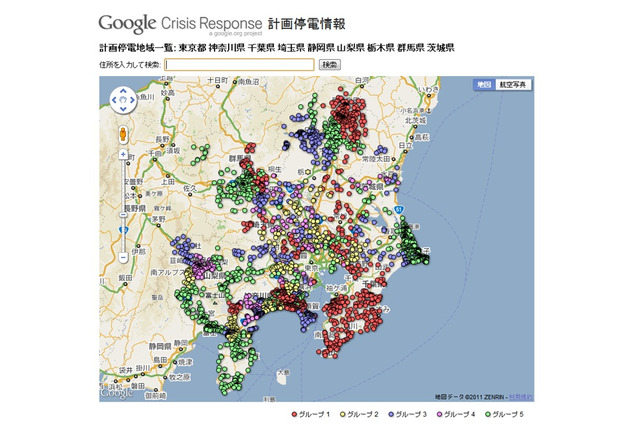Click the route 51 highway shield
Viewport: 640px width, 426px height.
(x=399, y=210)
